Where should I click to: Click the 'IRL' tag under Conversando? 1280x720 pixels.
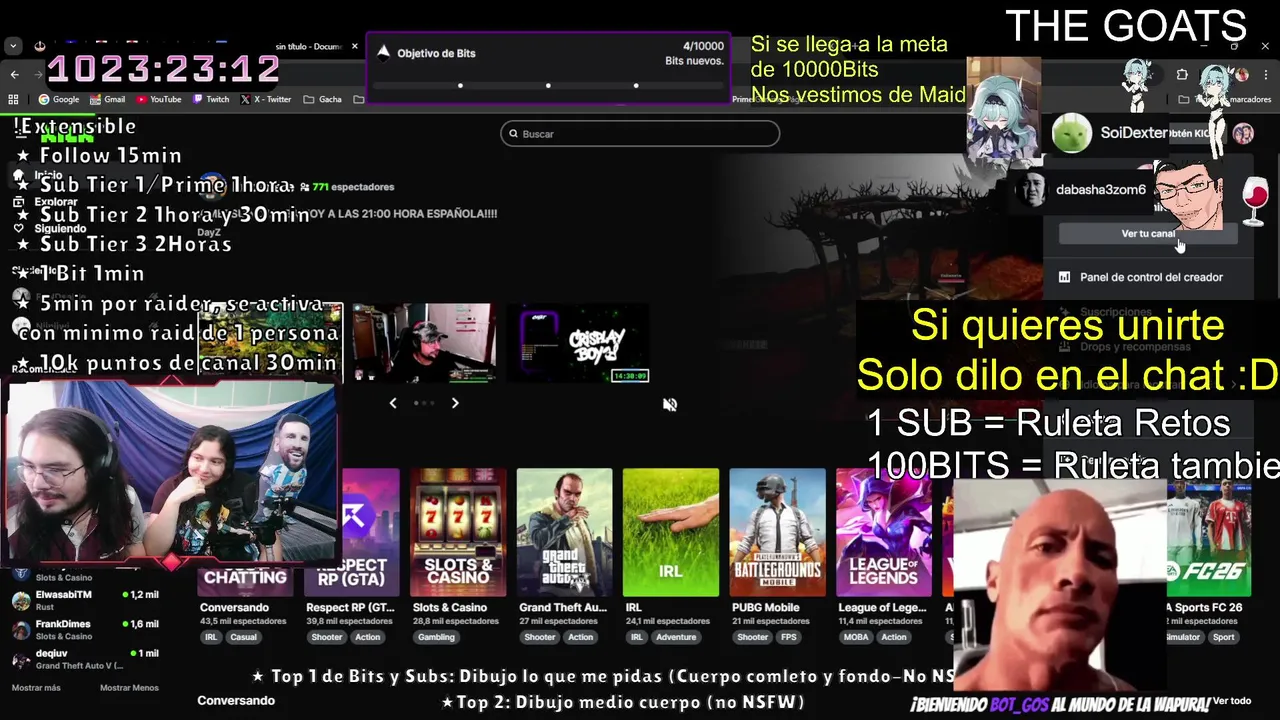(211, 637)
